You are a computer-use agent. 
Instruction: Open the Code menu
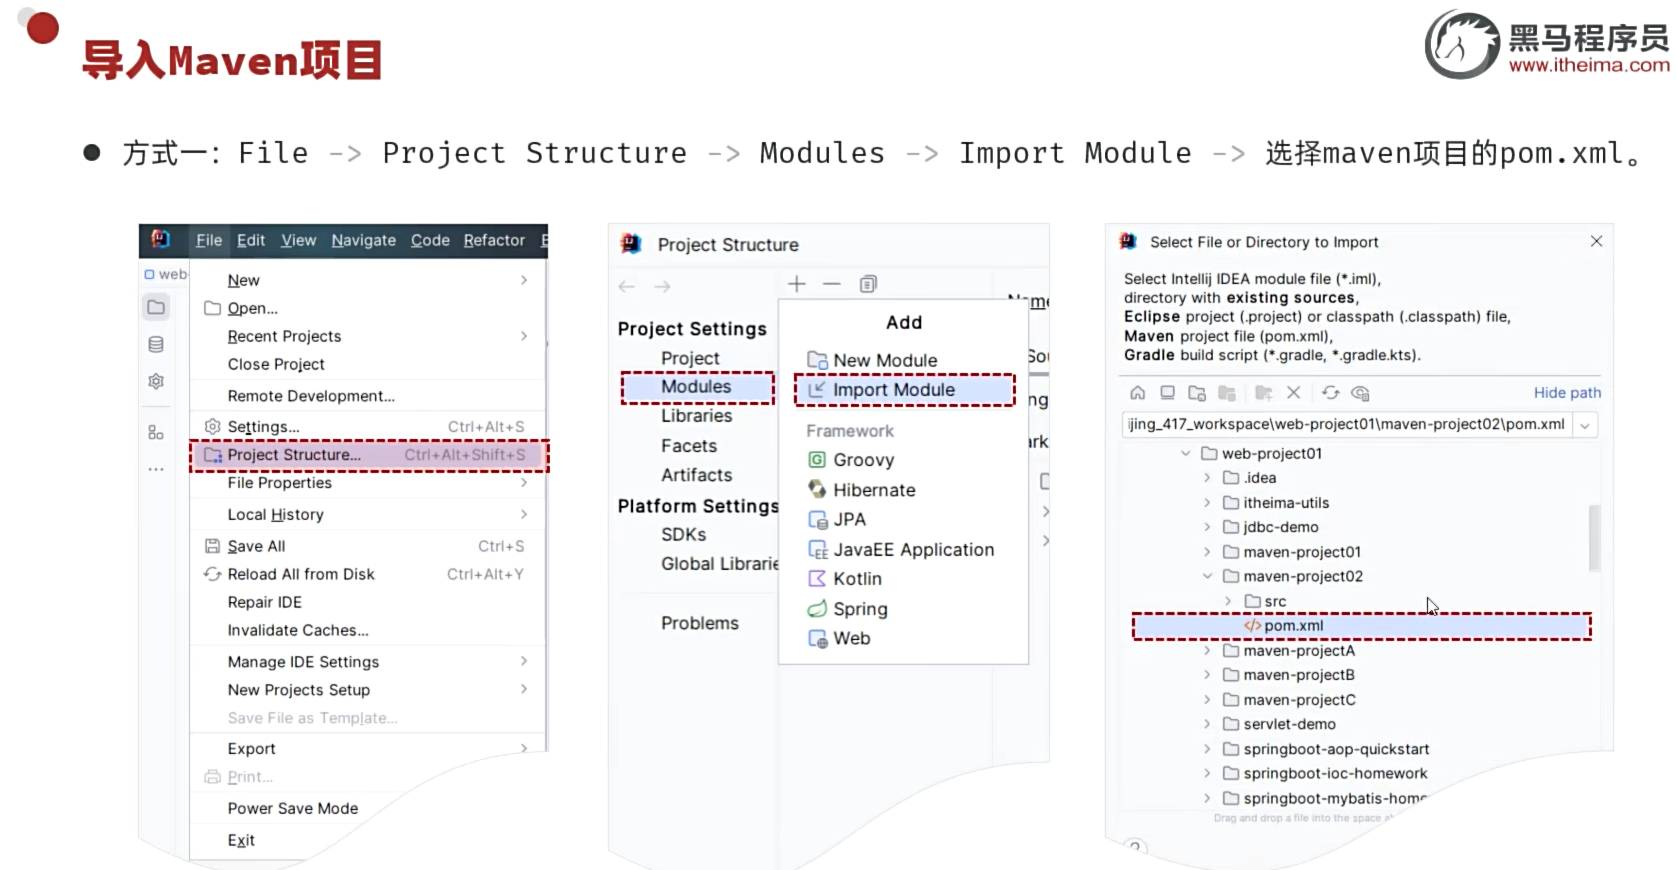430,240
